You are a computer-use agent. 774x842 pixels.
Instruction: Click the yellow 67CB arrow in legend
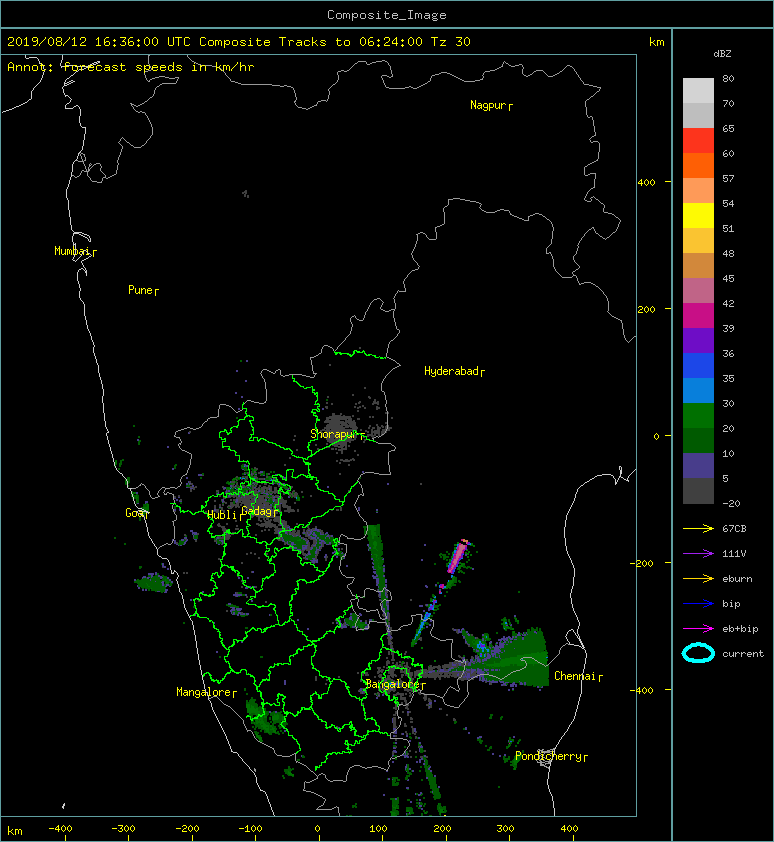coord(698,528)
